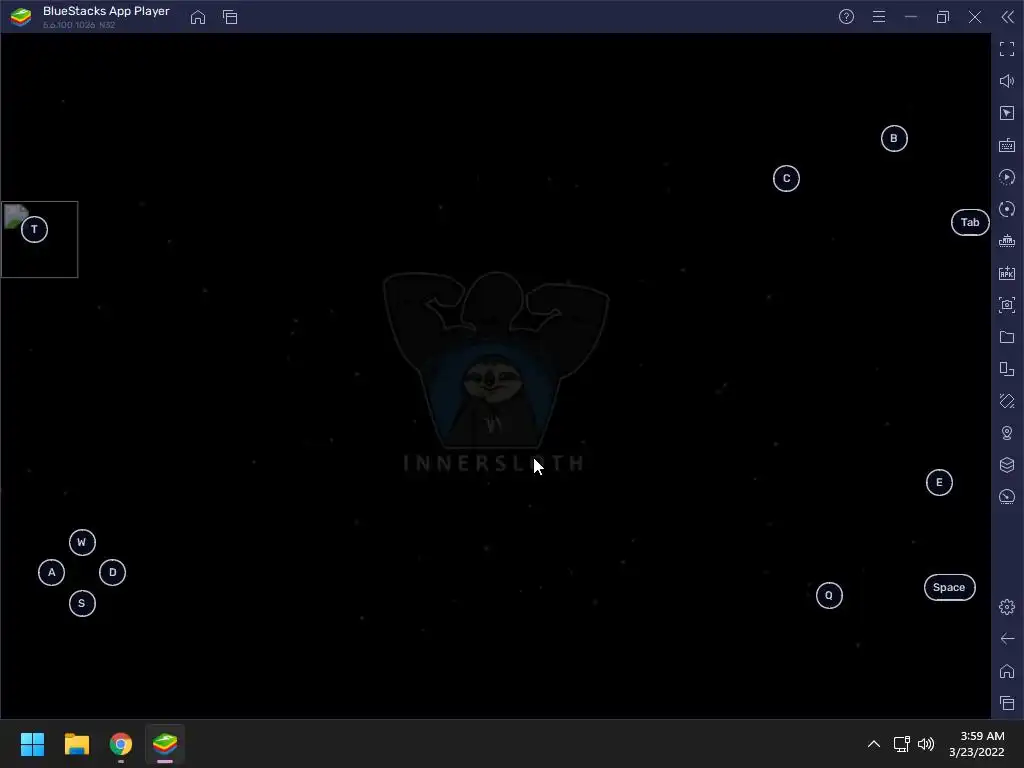Open Google Chrome from taskbar
The image size is (1024, 768).
[x=121, y=744]
